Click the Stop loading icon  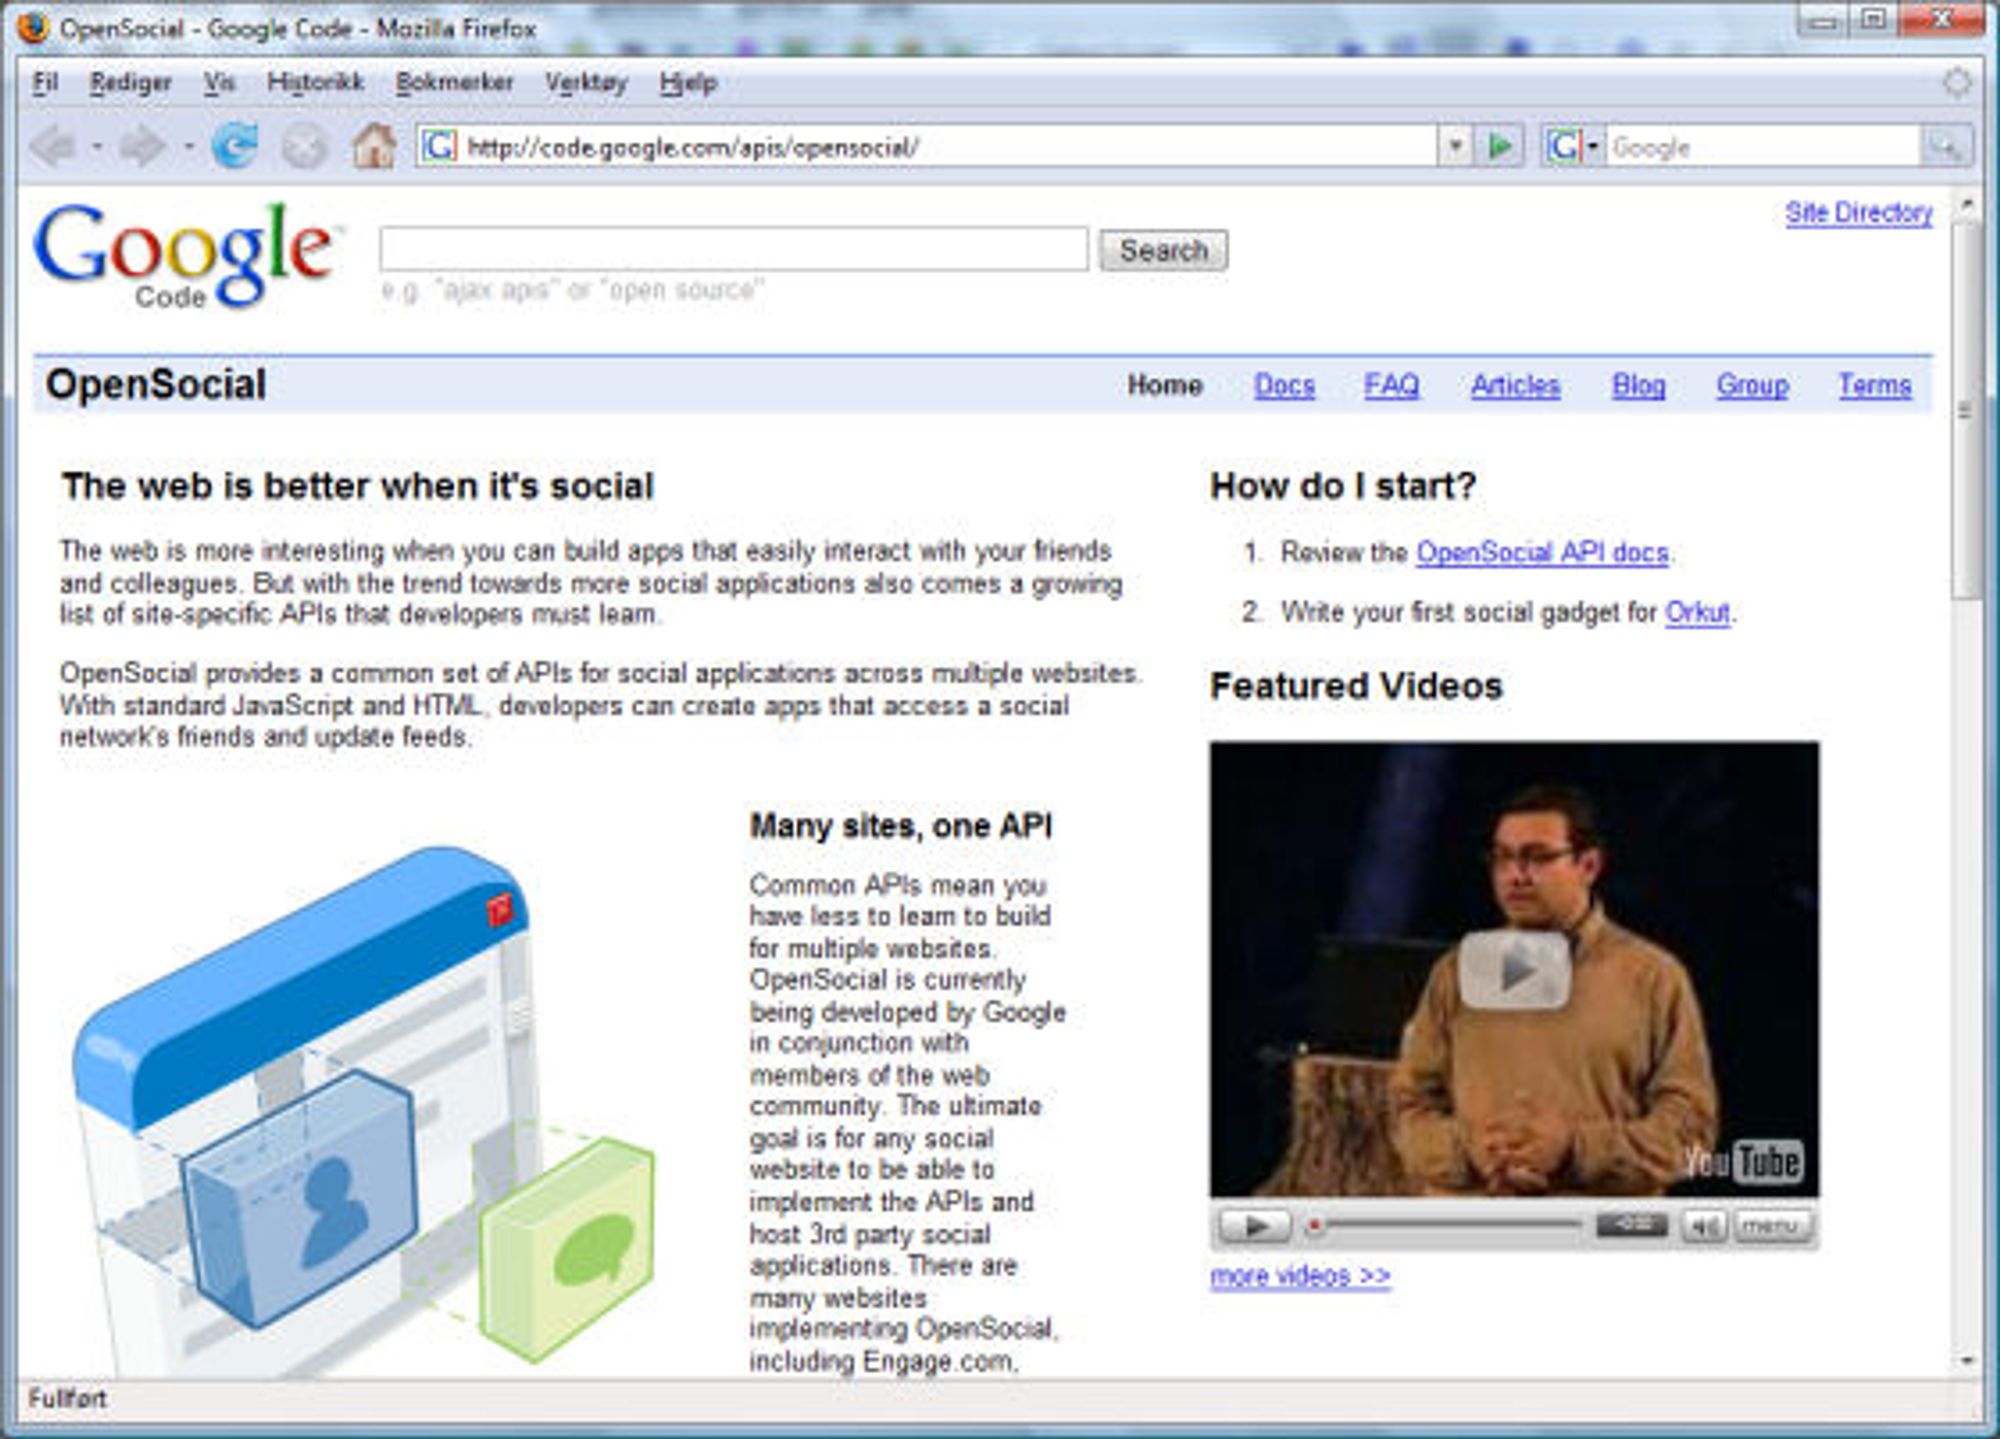pyautogui.click(x=304, y=147)
